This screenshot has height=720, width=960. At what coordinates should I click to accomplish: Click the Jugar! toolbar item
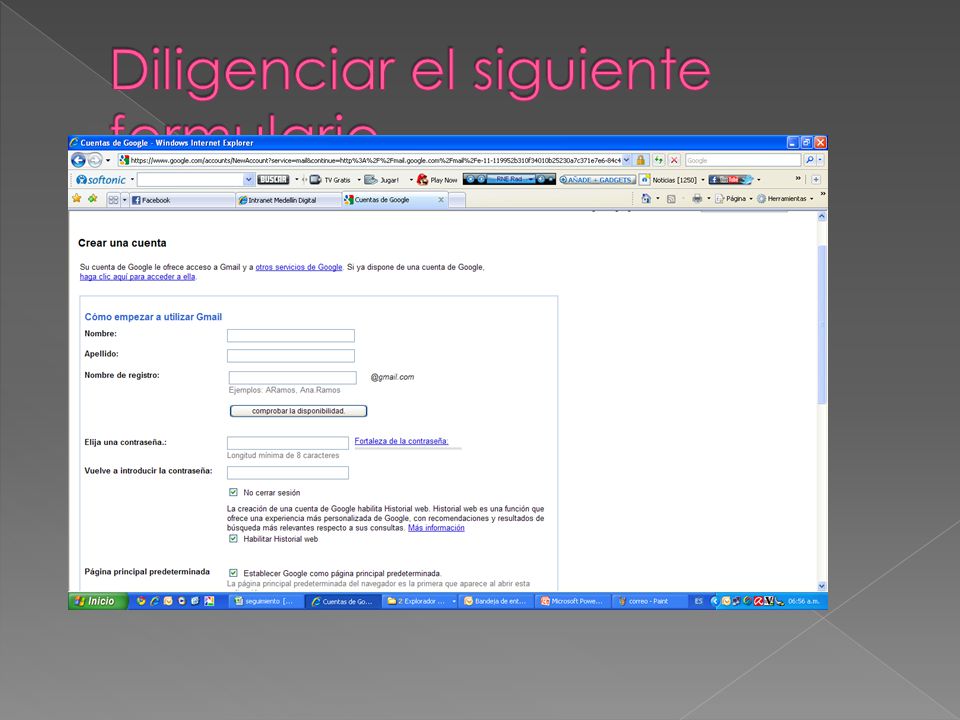[382, 180]
